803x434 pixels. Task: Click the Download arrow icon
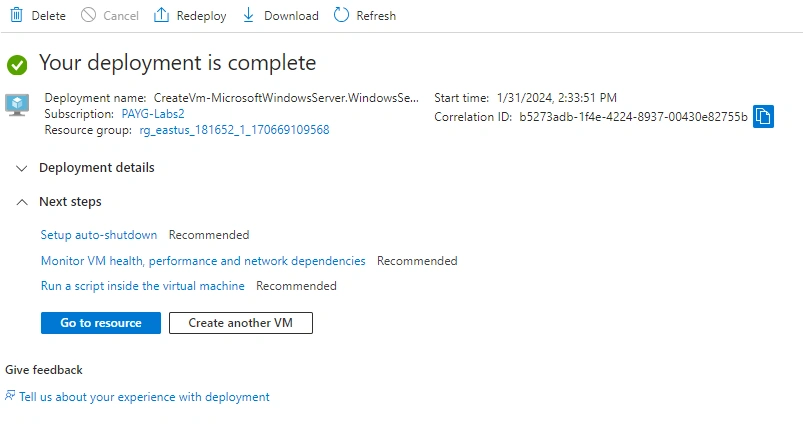248,15
